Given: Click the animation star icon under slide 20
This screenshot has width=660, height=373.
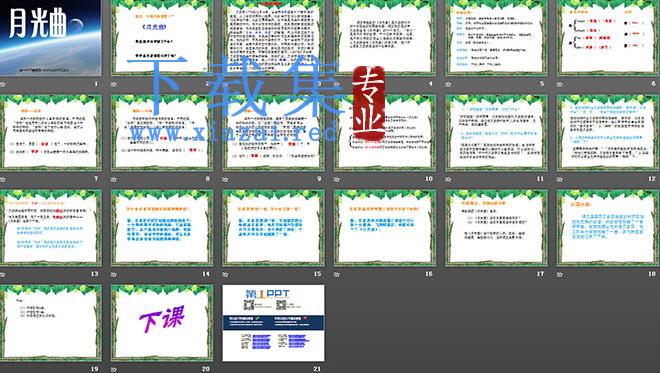Looking at the screenshot, I should (114, 369).
